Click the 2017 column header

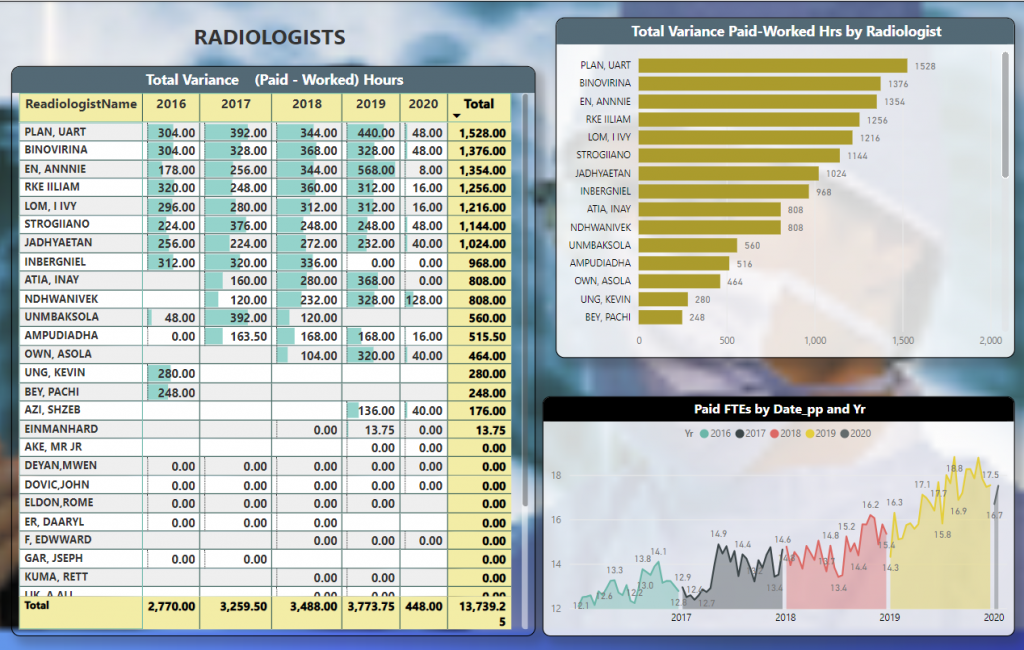tap(235, 104)
